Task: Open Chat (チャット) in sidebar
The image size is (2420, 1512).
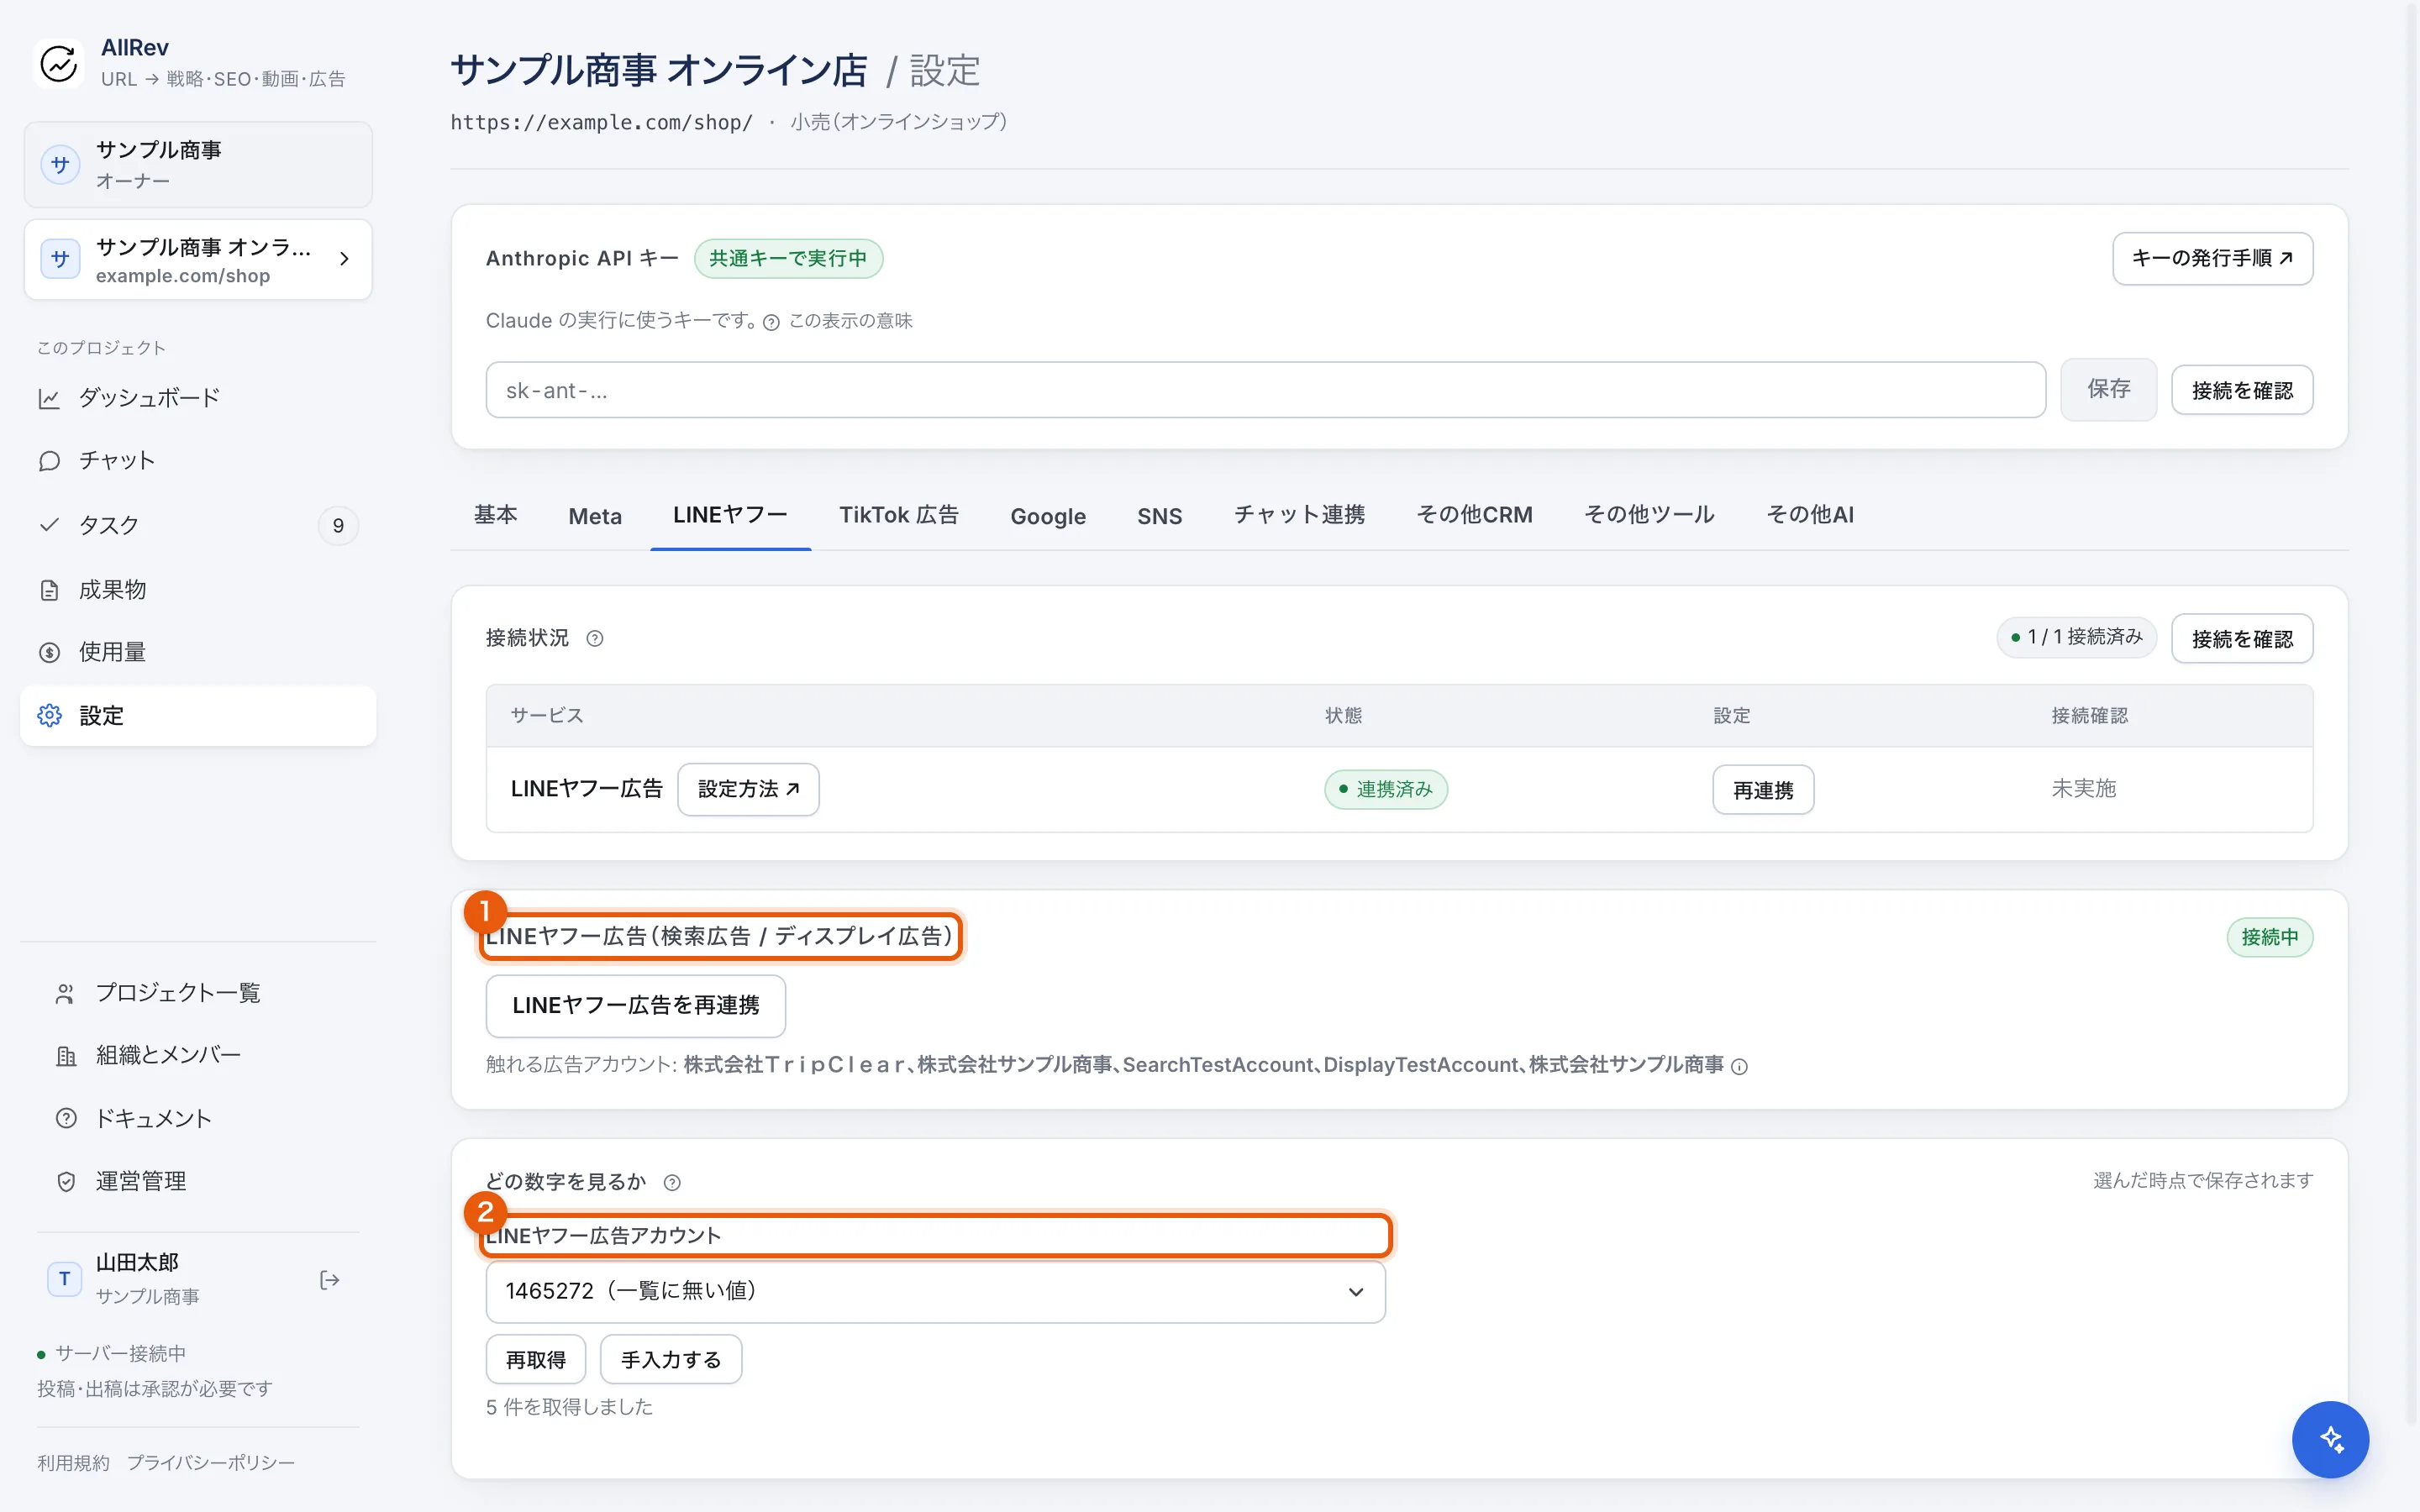Action: coord(198,461)
